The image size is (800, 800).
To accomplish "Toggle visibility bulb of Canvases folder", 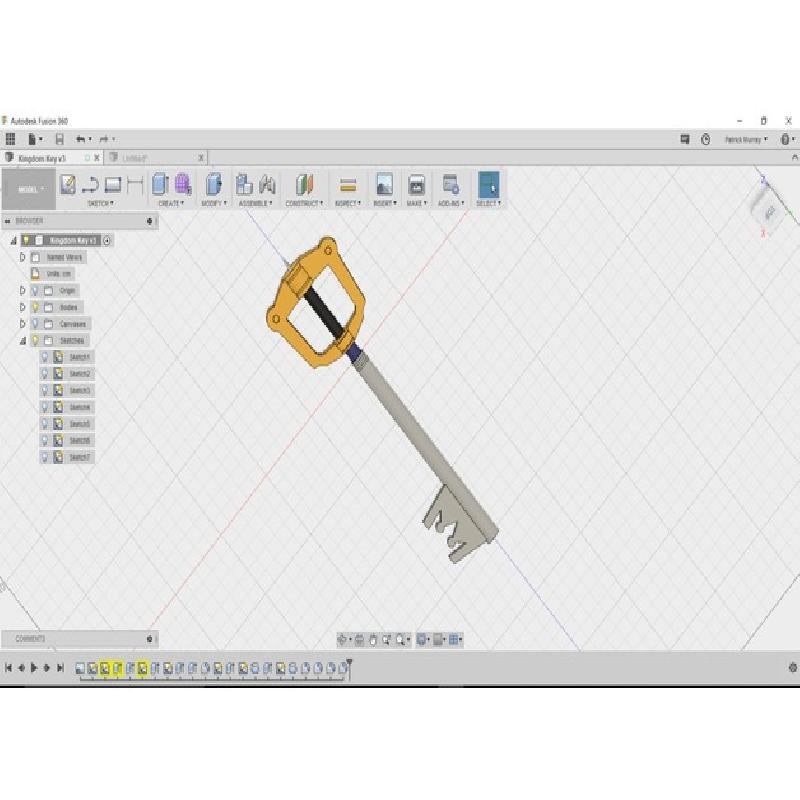I will coord(35,324).
